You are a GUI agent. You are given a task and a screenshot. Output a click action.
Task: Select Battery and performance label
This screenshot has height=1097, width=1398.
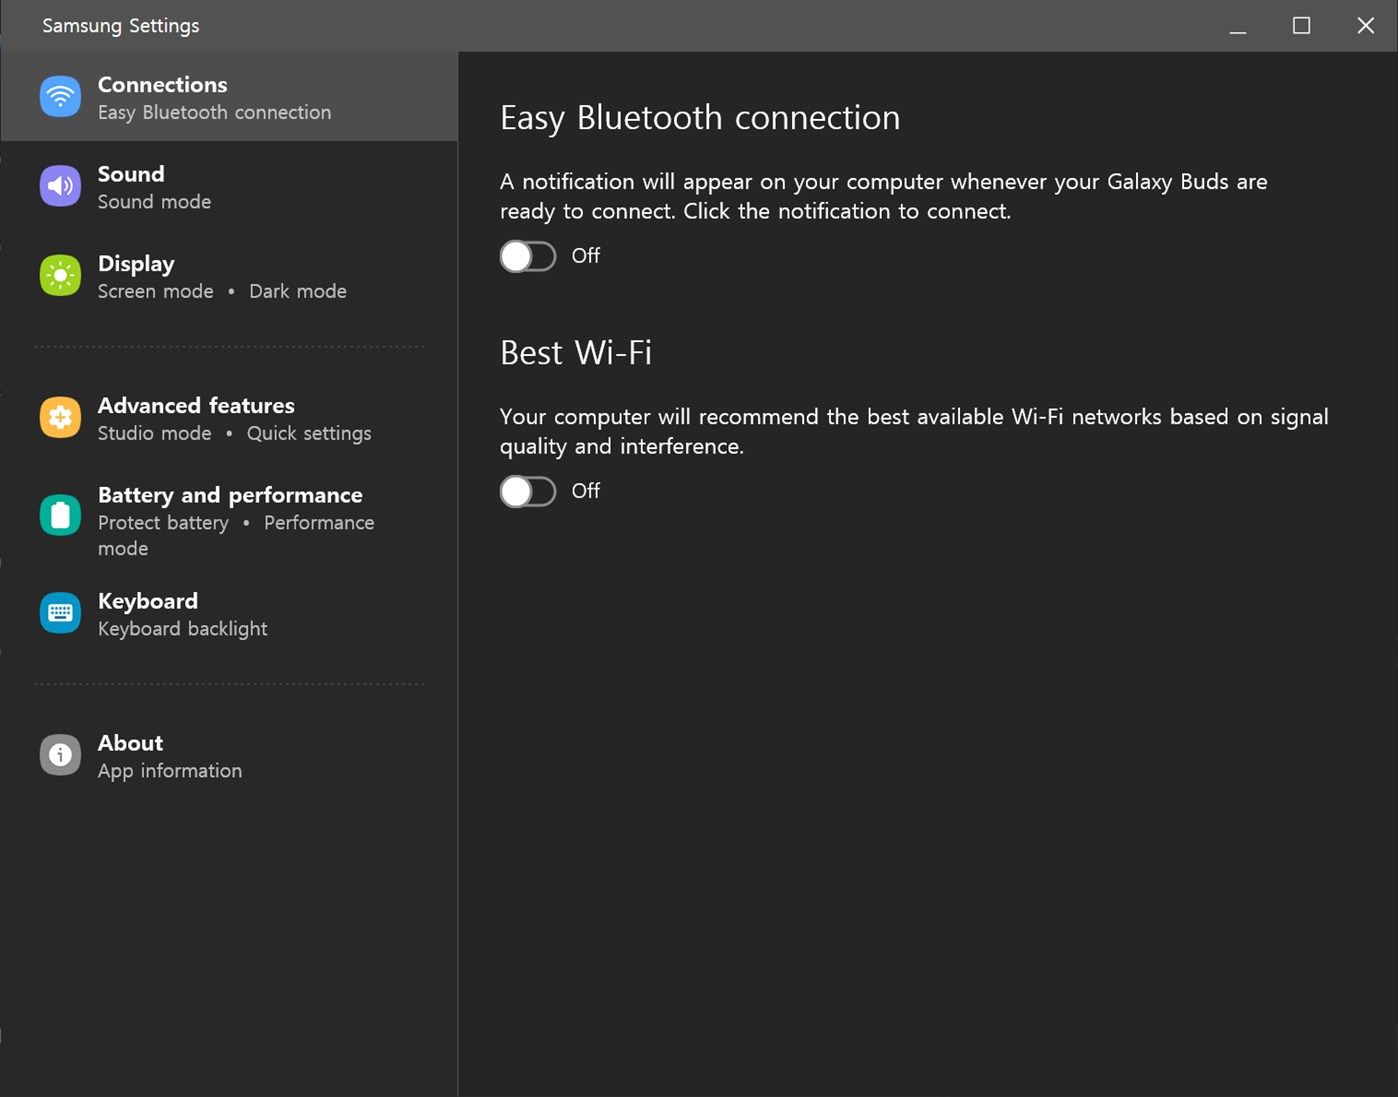coord(230,495)
